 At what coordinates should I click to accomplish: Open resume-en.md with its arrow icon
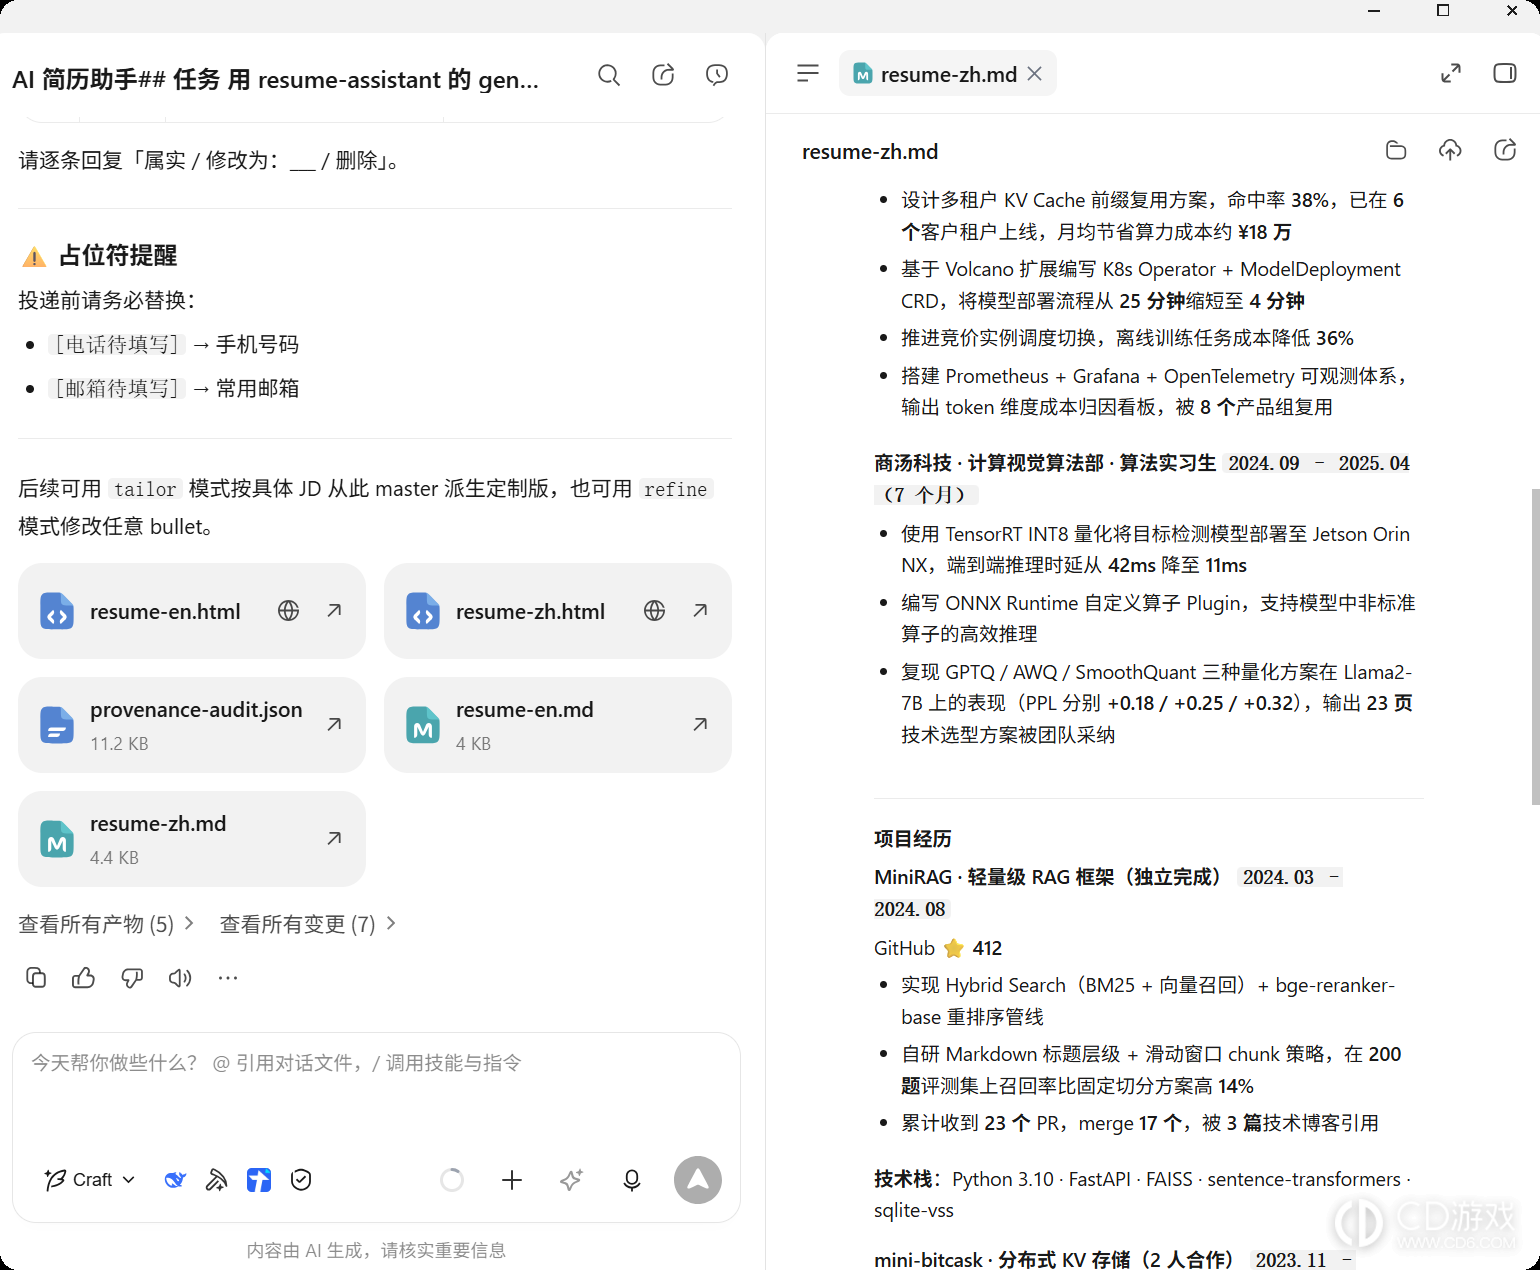click(701, 724)
